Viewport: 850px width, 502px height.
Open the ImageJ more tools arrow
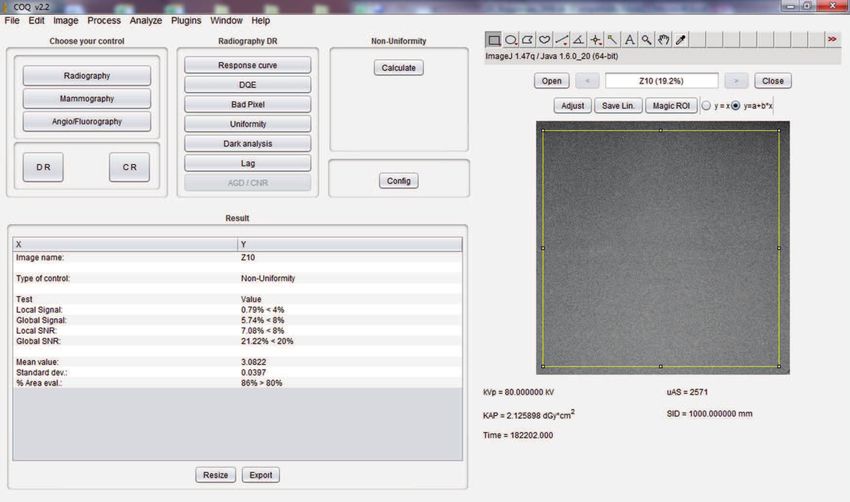(x=832, y=40)
